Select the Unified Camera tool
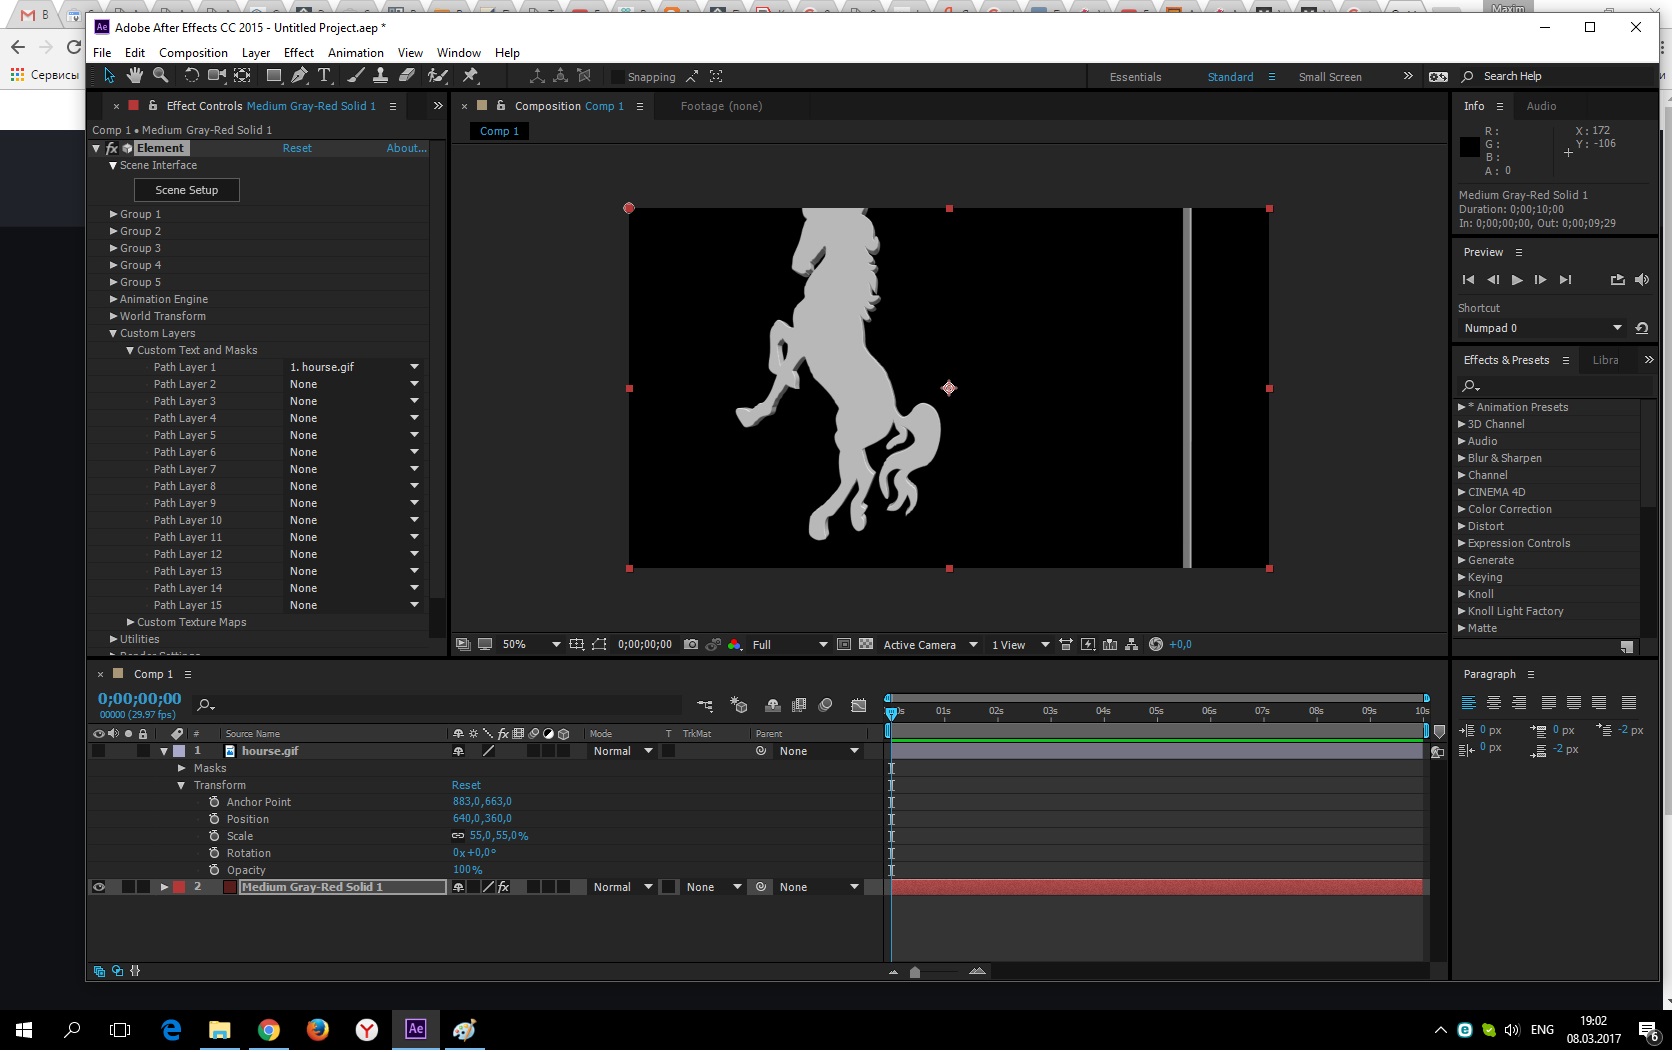Image resolution: width=1672 pixels, height=1052 pixels. click(x=216, y=76)
